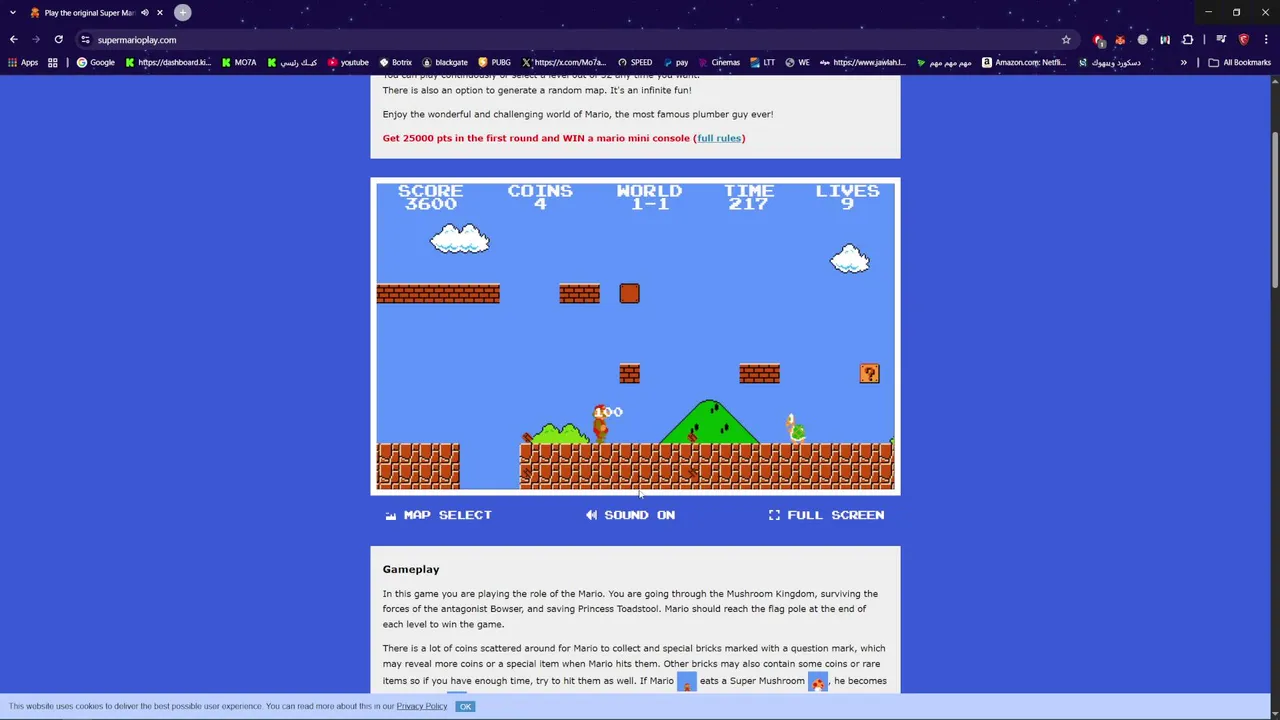Click the red extension with badge
The height and width of the screenshot is (720, 1280).
(x=1099, y=40)
